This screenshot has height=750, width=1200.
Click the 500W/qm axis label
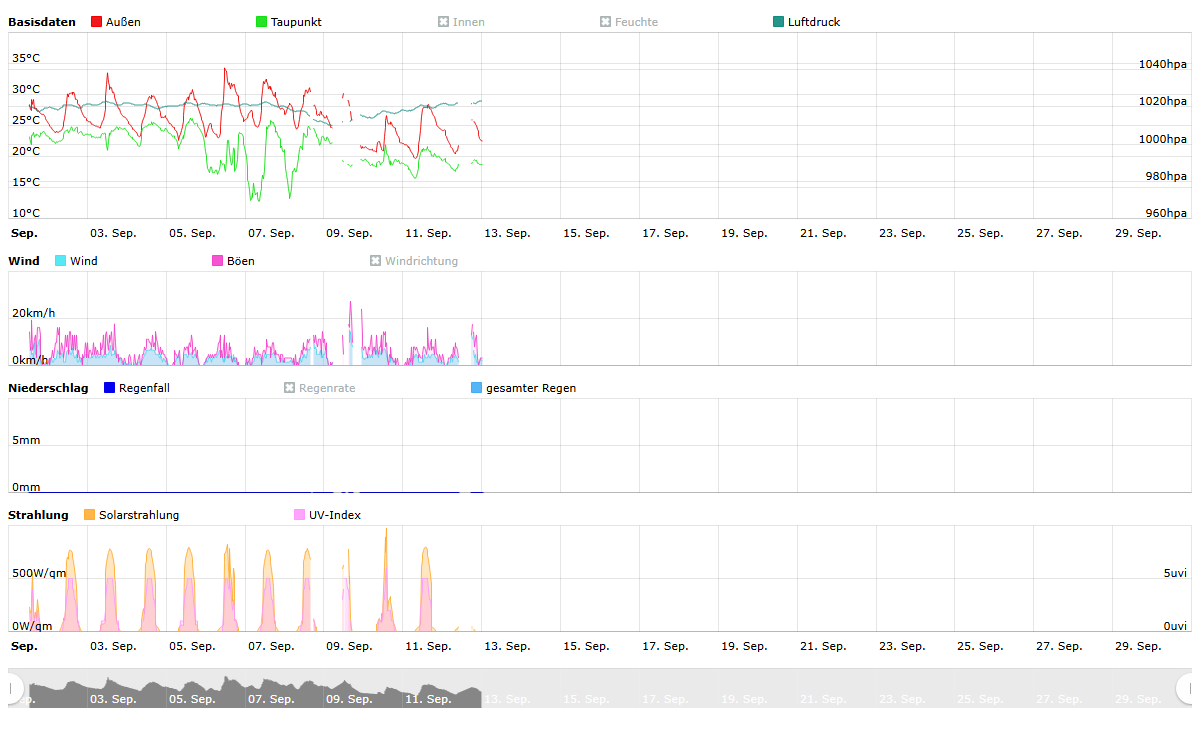[39, 573]
